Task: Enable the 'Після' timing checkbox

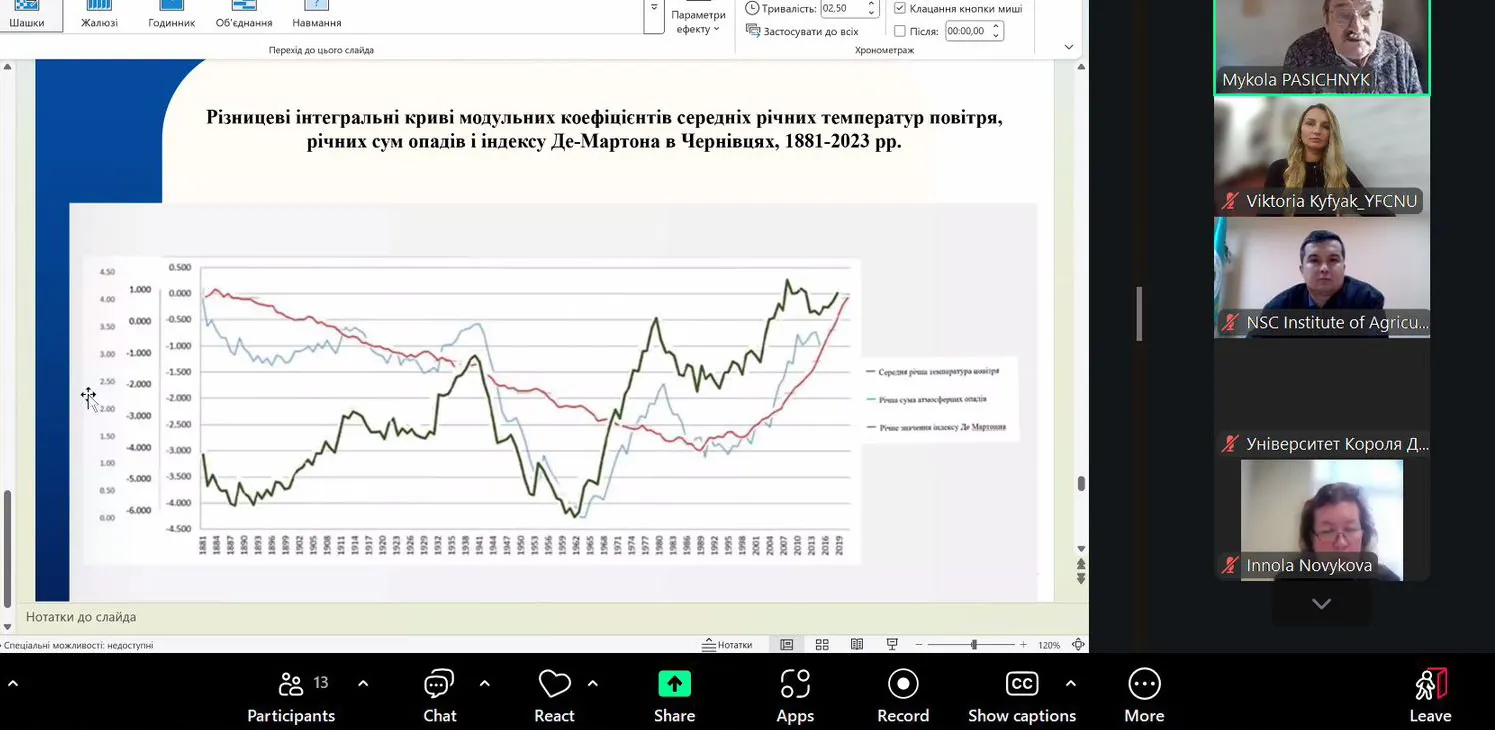Action: coord(900,31)
